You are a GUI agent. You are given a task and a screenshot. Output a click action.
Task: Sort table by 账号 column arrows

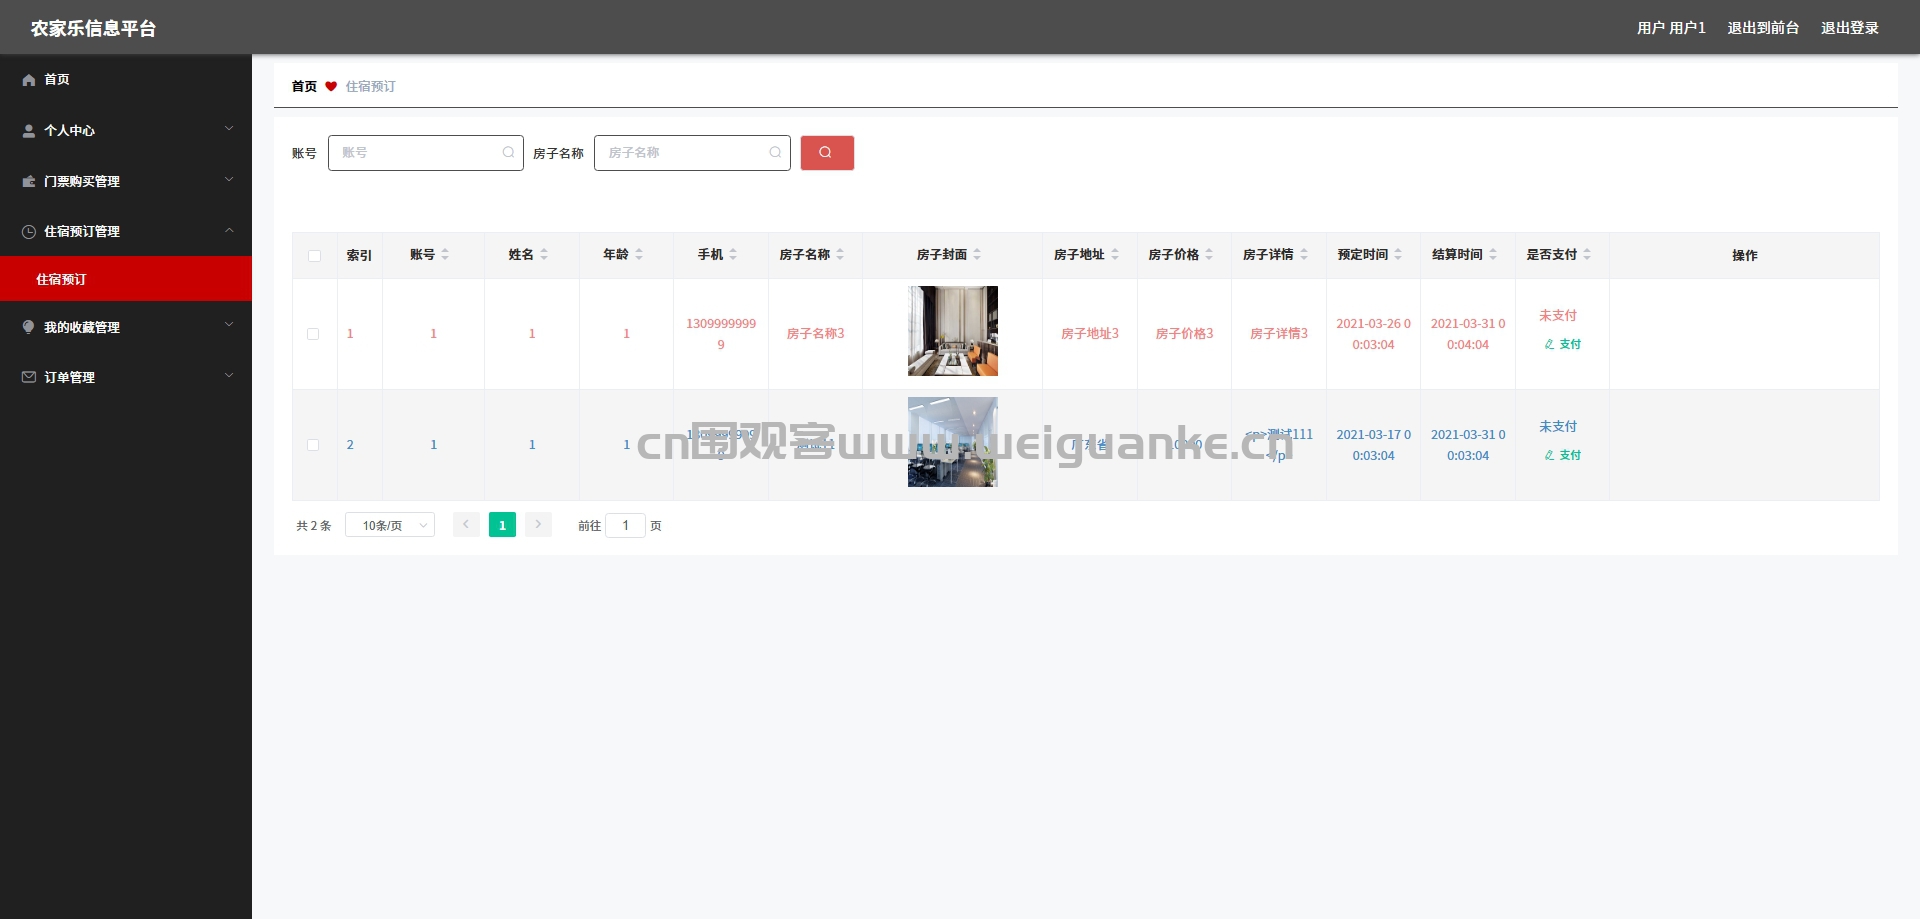tap(445, 255)
